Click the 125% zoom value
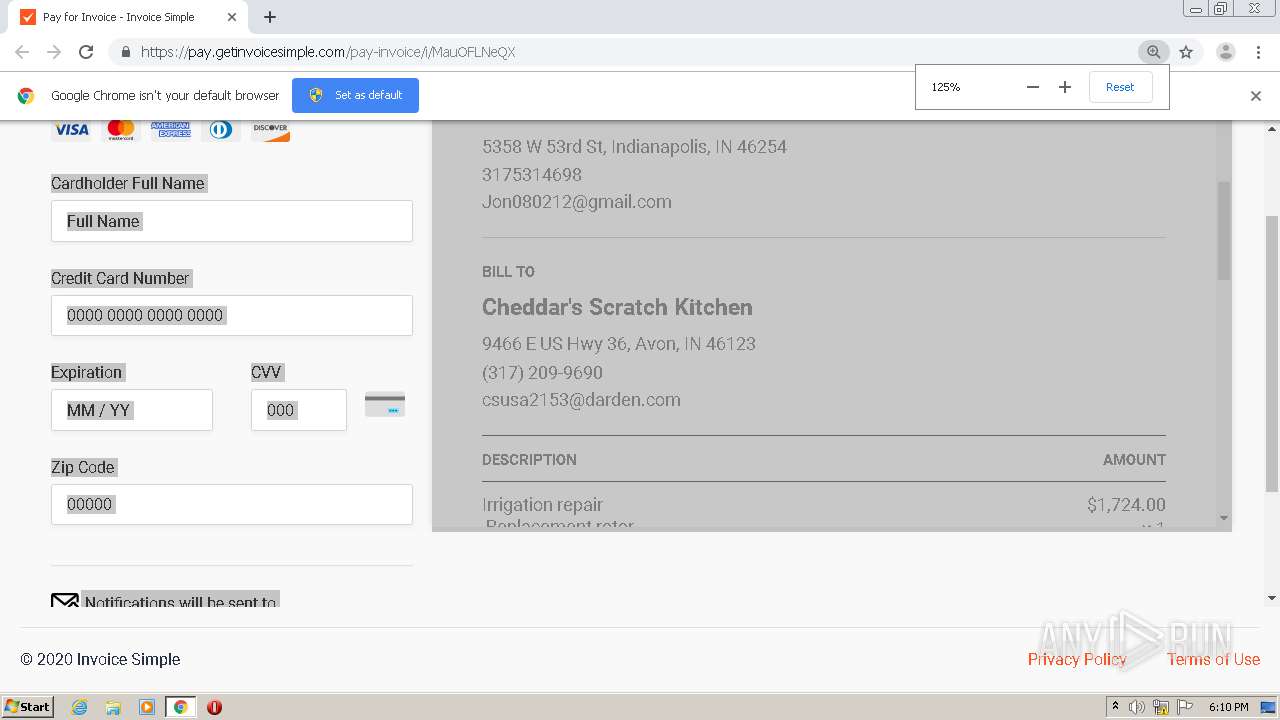The image size is (1280, 720). (x=946, y=87)
